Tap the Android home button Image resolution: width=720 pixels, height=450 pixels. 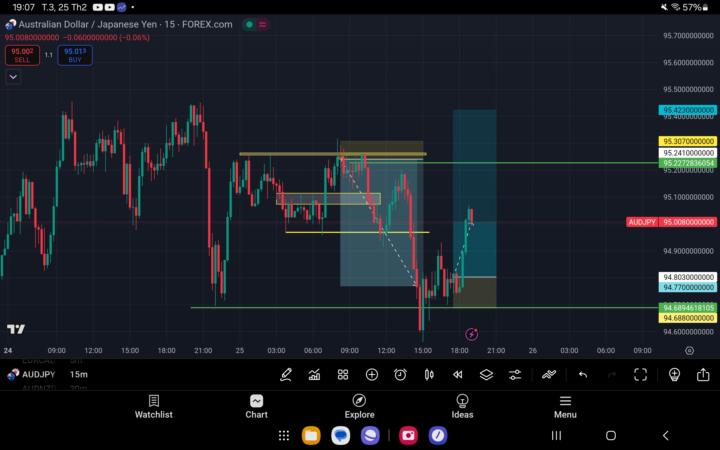coord(611,435)
